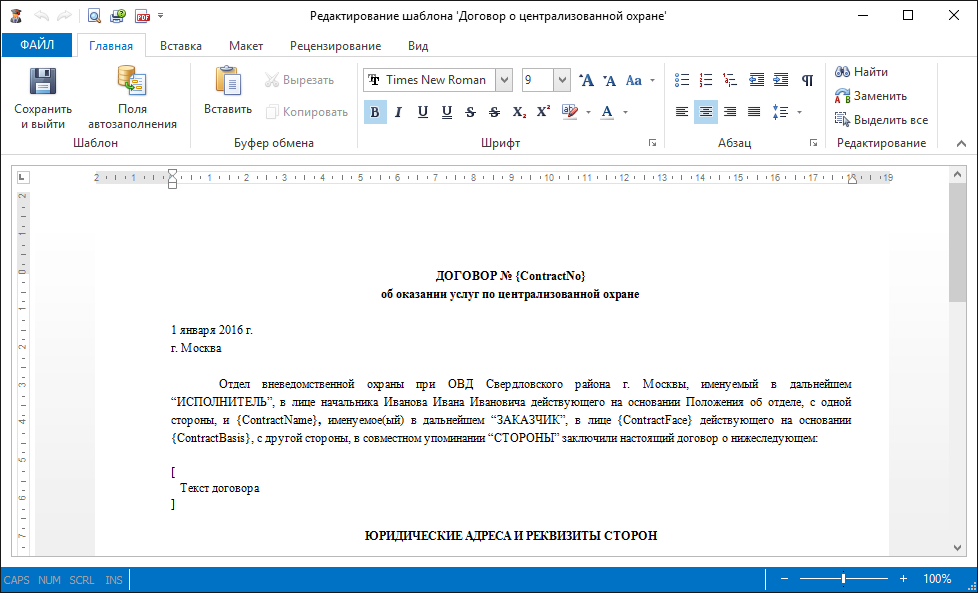This screenshot has width=978, height=593.
Task: Apply font color button
Action: click(x=607, y=112)
